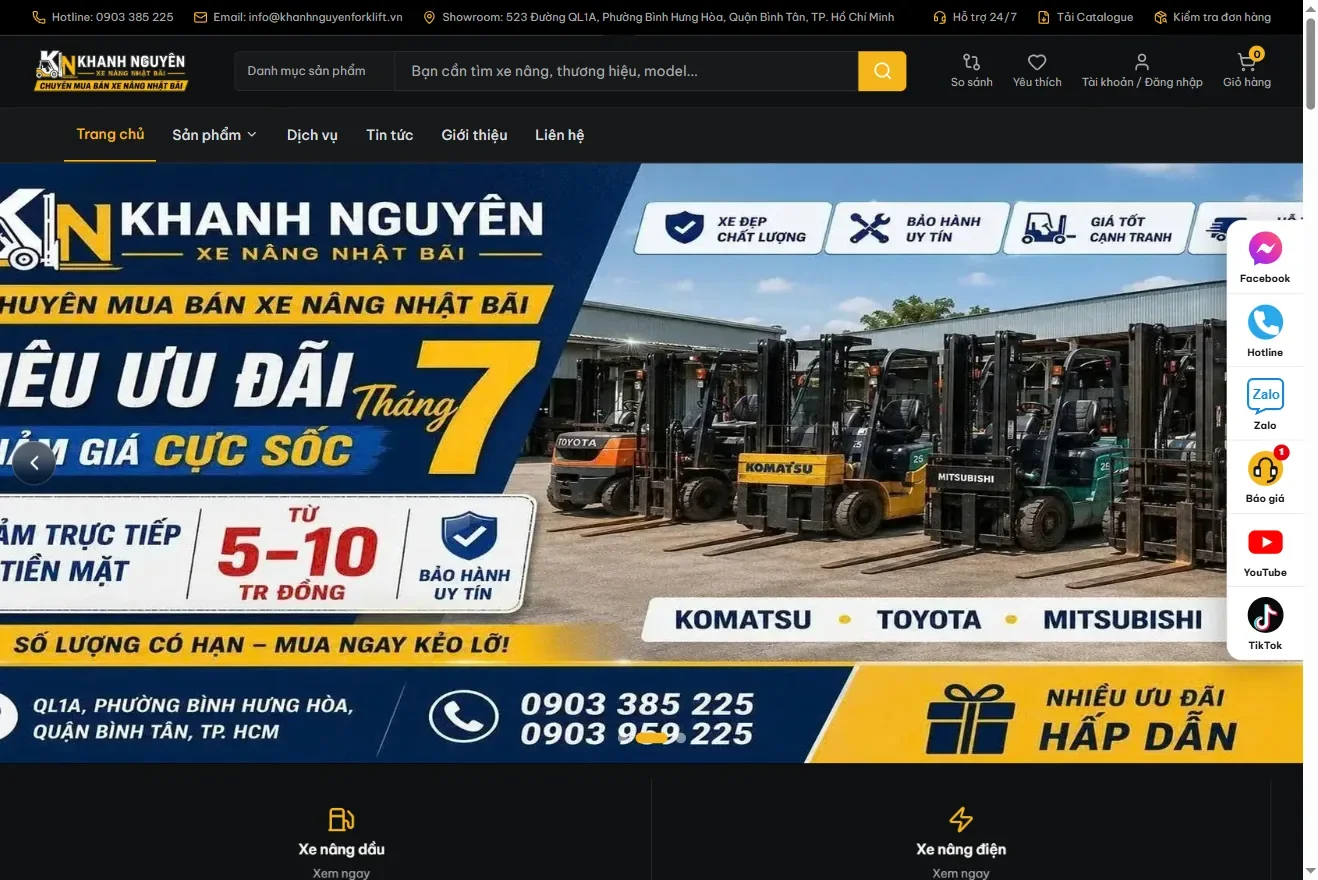1318x880 pixels.
Task: Click the Khanh Nguyên logo in header
Action: [111, 71]
